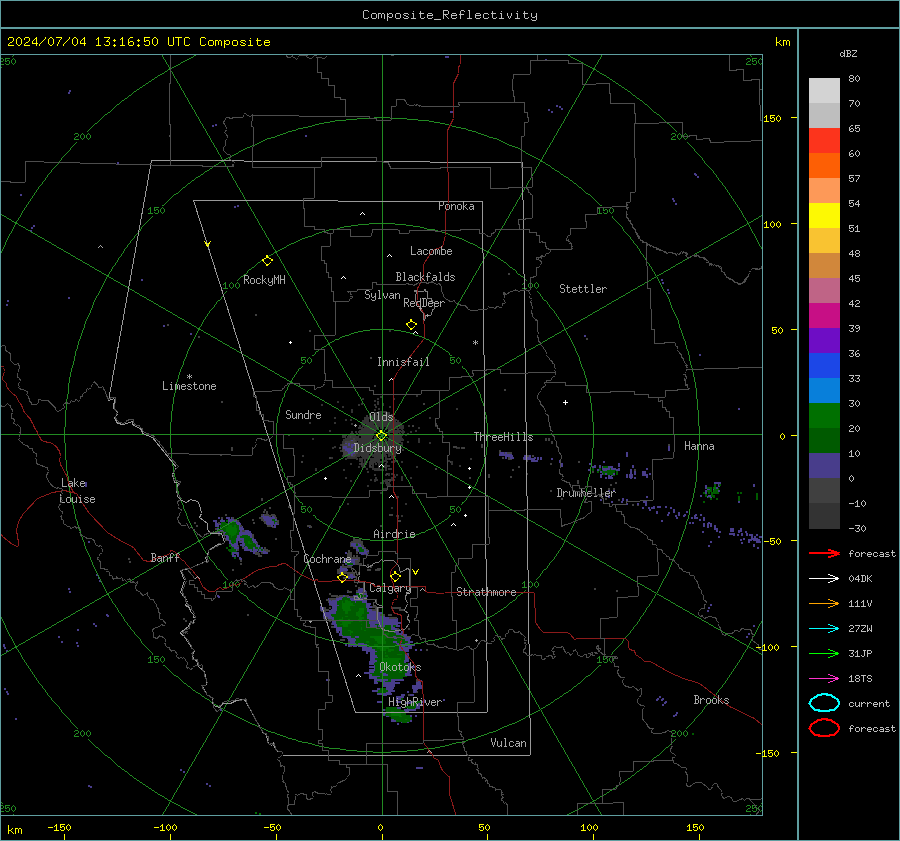Viewport: 900px width, 841px height.
Task: Click the Sundre town label
Action: pos(303,415)
